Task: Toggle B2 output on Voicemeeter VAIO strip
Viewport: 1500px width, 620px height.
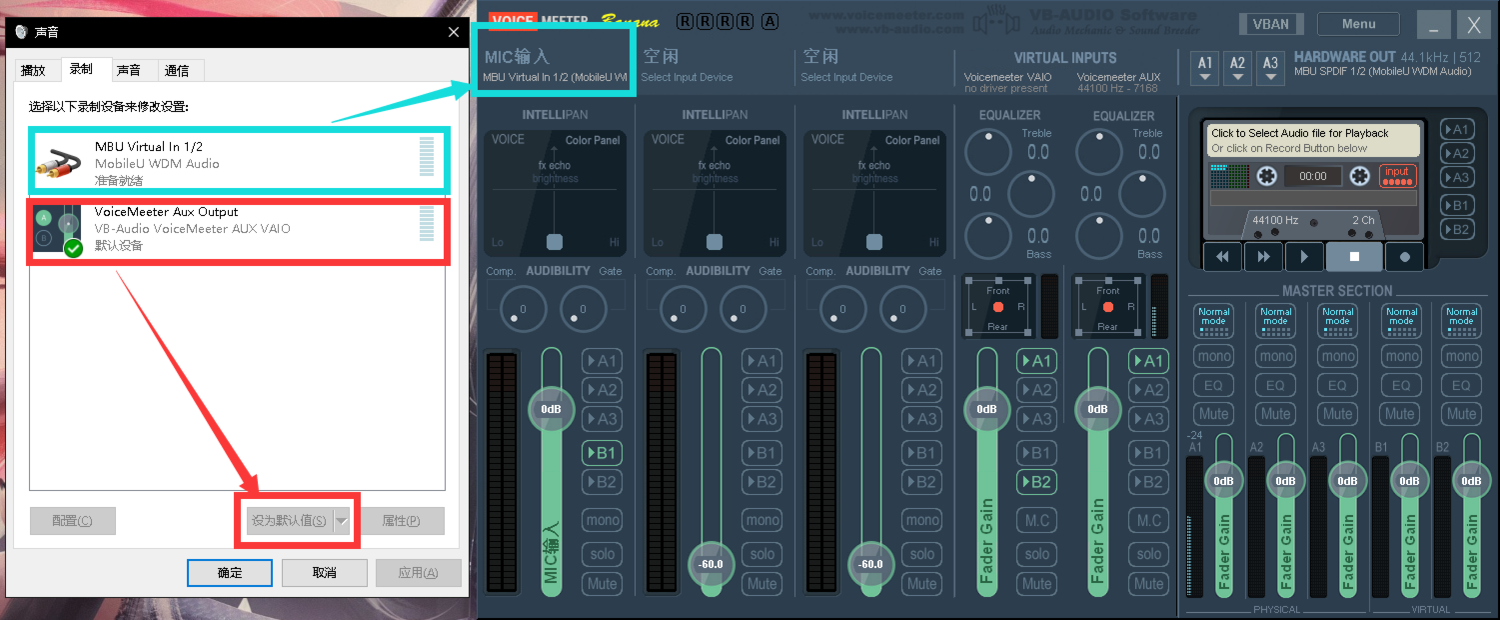Action: [1037, 482]
